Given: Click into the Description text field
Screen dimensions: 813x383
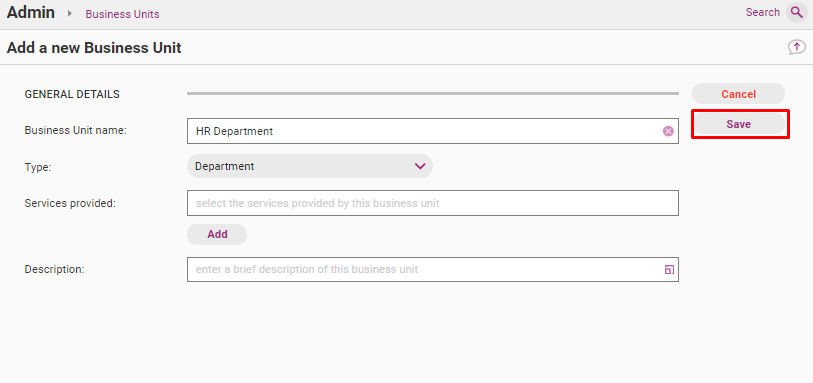Looking at the screenshot, I should pos(432,269).
